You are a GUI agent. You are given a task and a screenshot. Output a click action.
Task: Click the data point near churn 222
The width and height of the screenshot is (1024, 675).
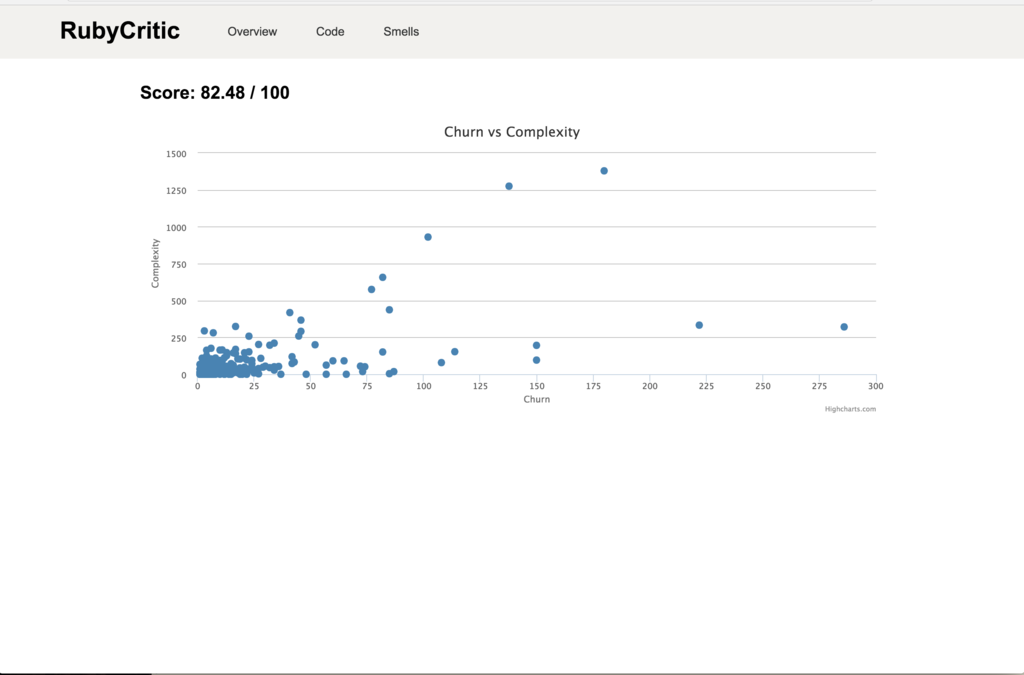(699, 325)
